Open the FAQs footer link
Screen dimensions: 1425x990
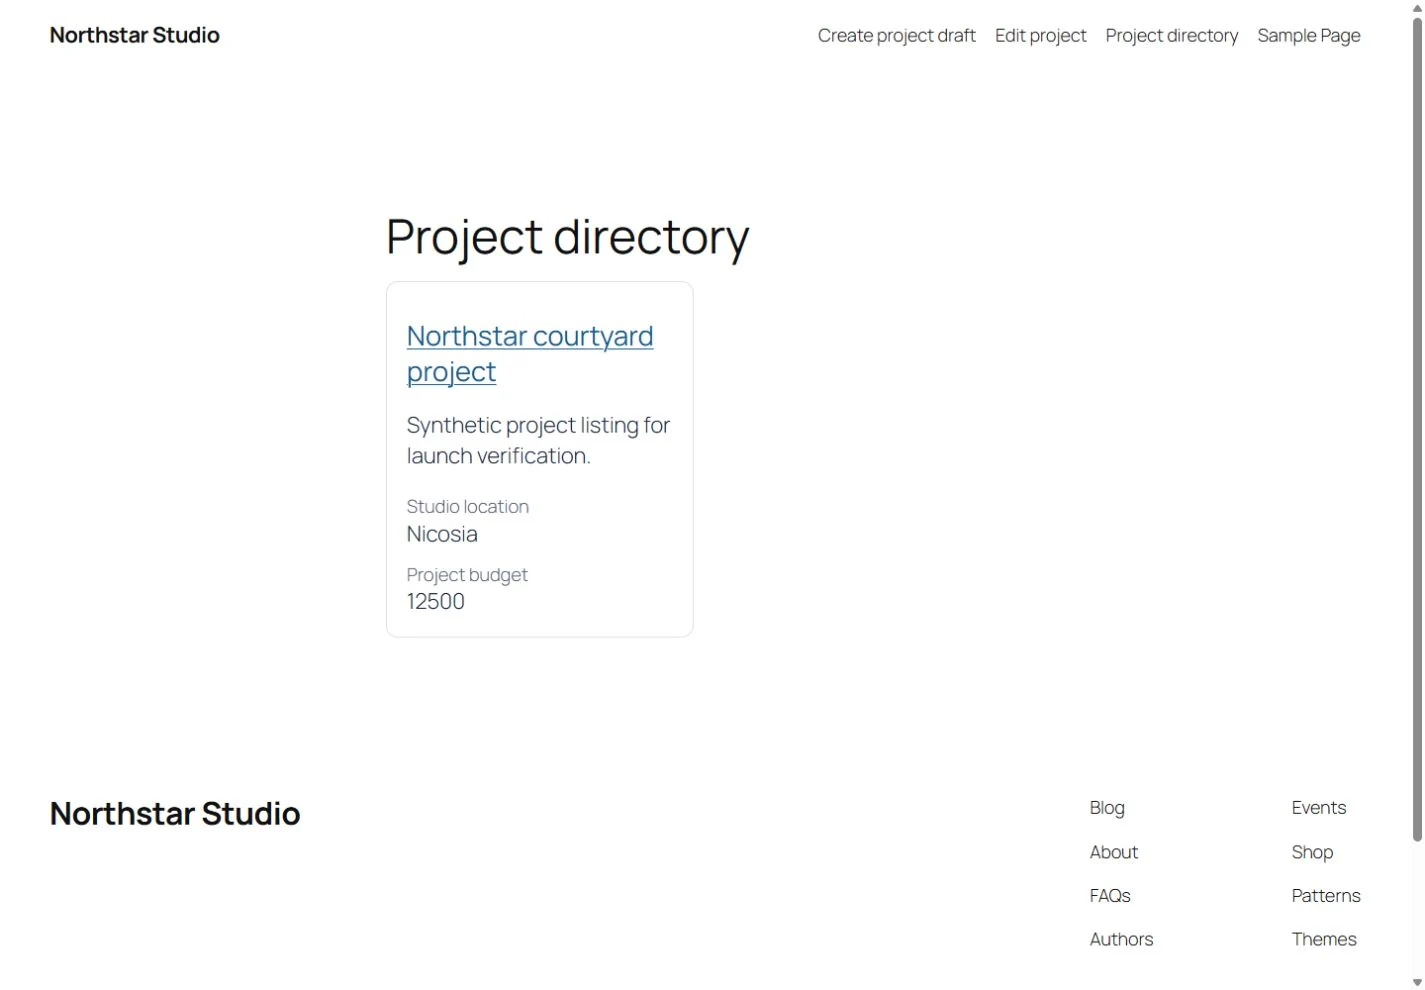[x=1110, y=896]
